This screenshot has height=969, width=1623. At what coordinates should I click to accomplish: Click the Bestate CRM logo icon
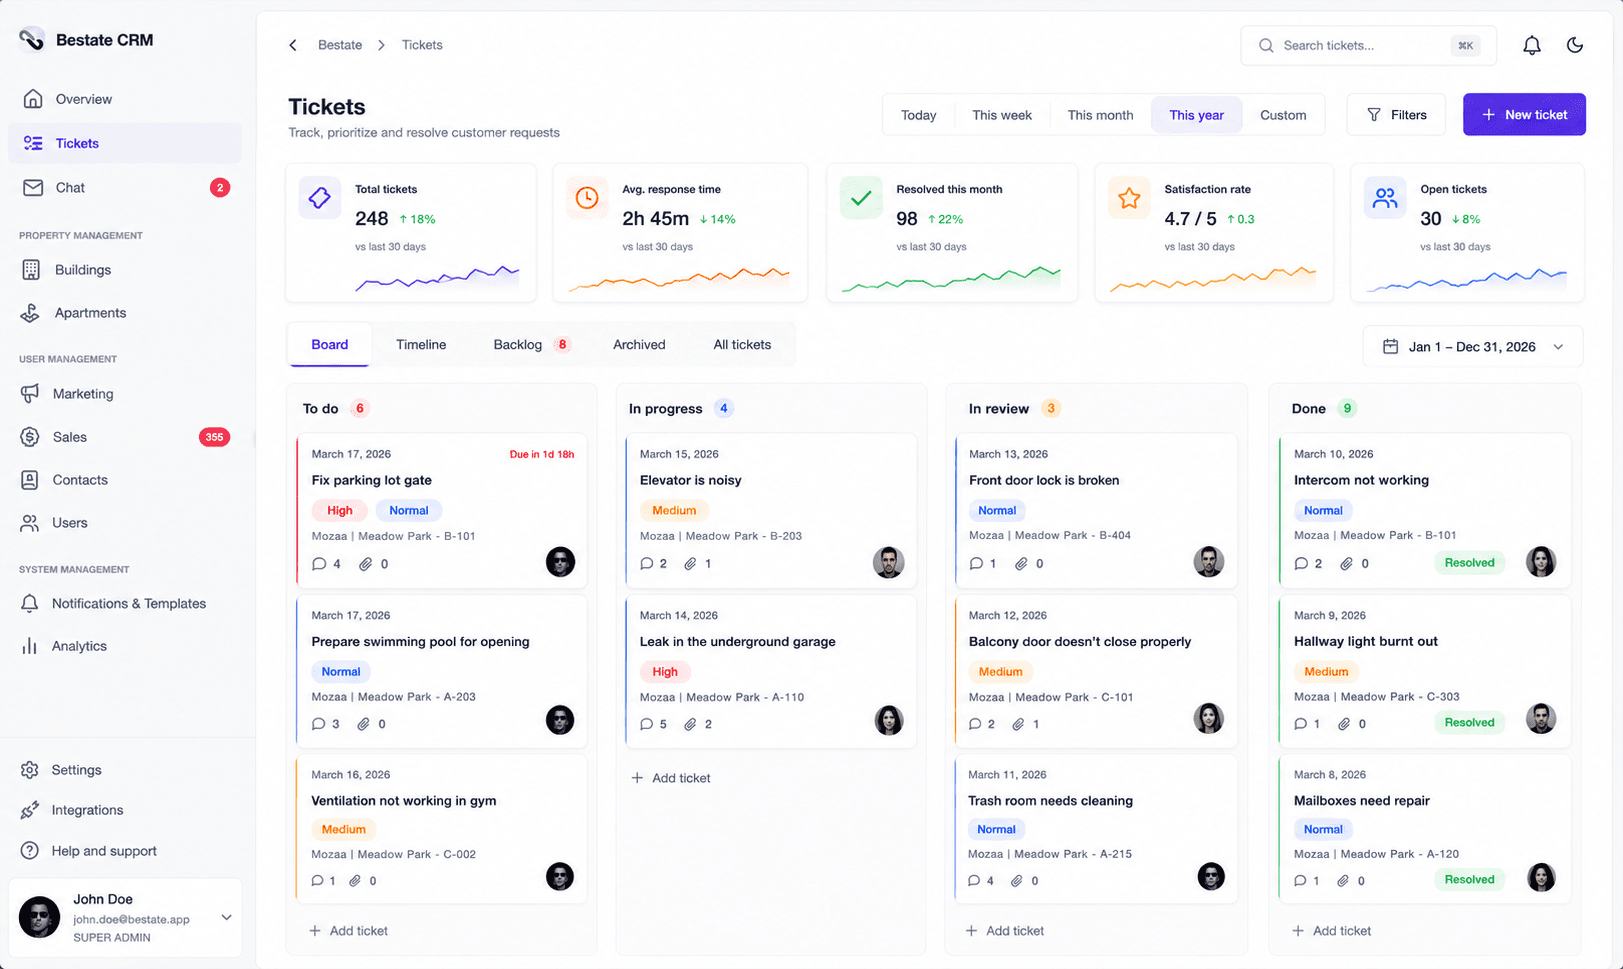32,39
